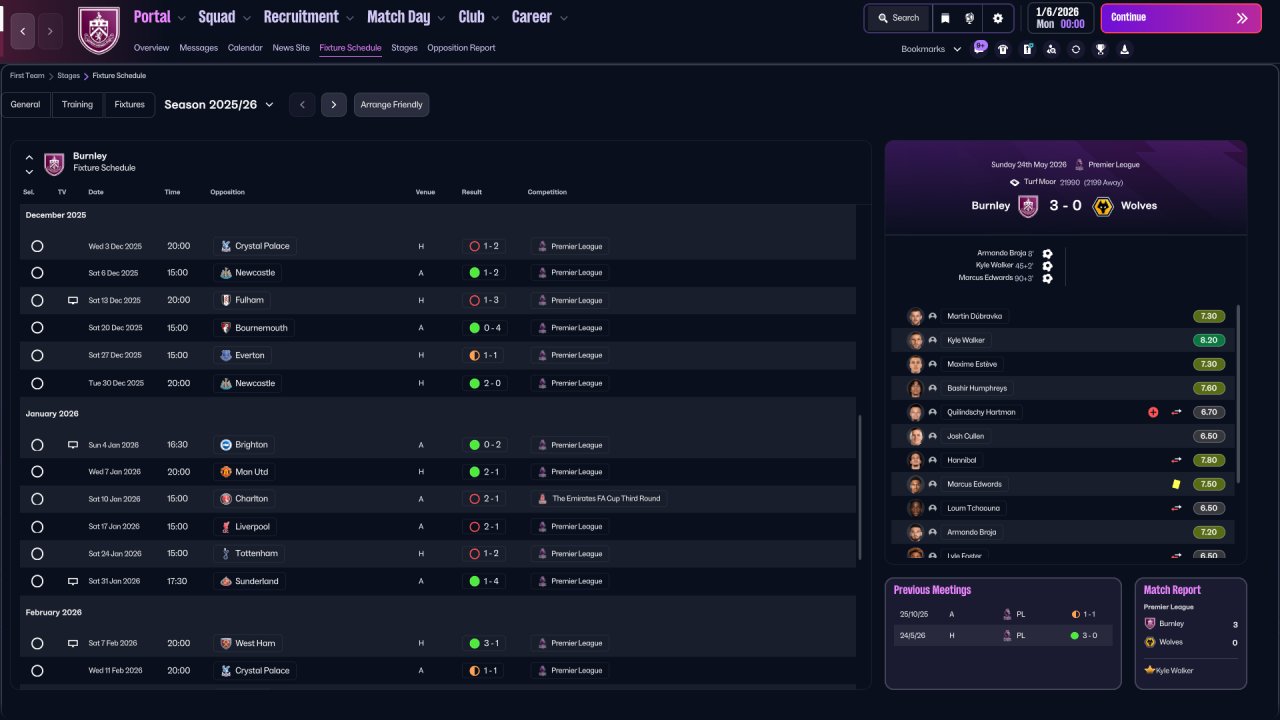Viewport: 1280px width, 720px height.
Task: Open the 9+ messages notification icon
Action: coord(979,48)
